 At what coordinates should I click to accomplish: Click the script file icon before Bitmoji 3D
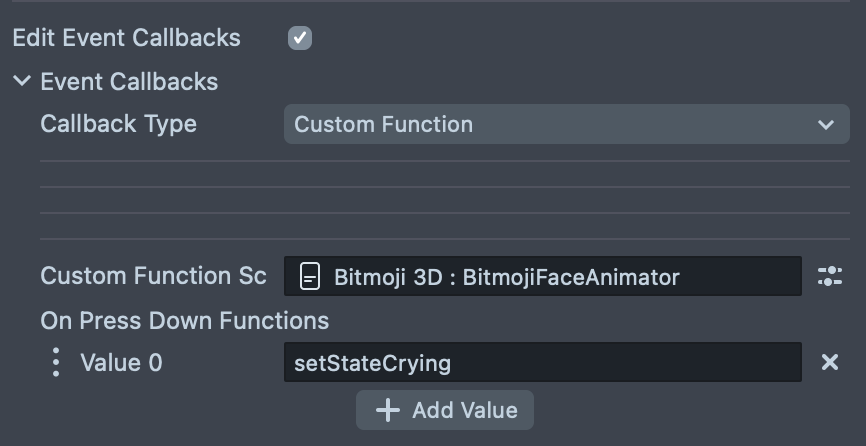point(310,277)
